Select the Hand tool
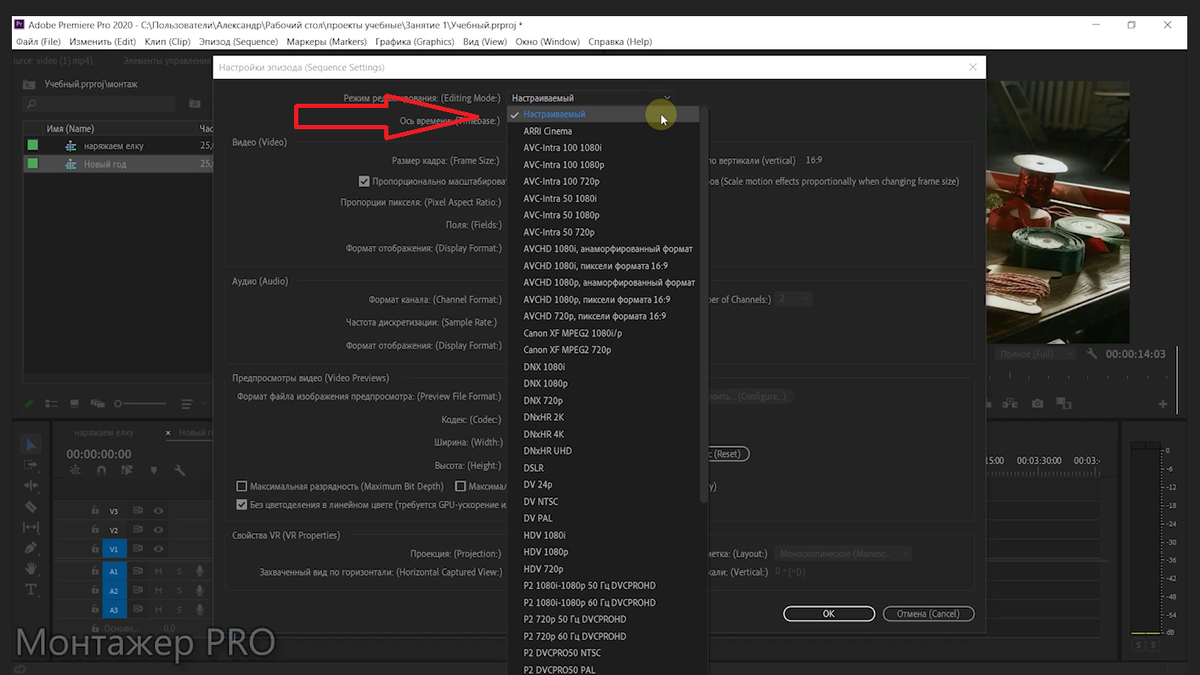Screen dimensions: 1200x675 [x=30, y=569]
